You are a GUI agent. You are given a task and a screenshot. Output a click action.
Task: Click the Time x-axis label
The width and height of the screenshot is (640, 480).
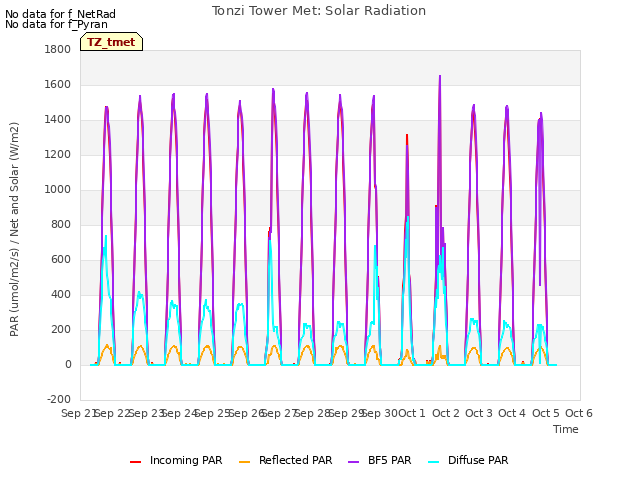(566, 429)
